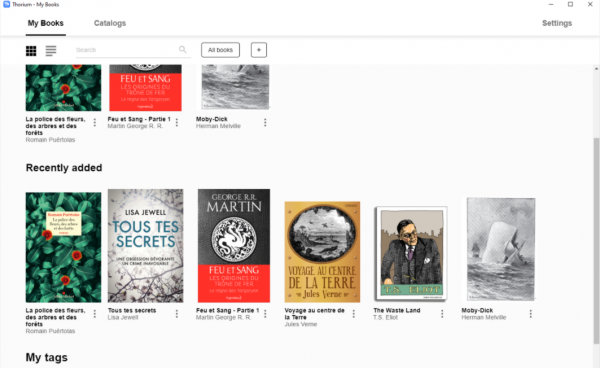Image resolution: width=600 pixels, height=368 pixels.
Task: Open menu for The Waste Land
Action: coord(442,314)
